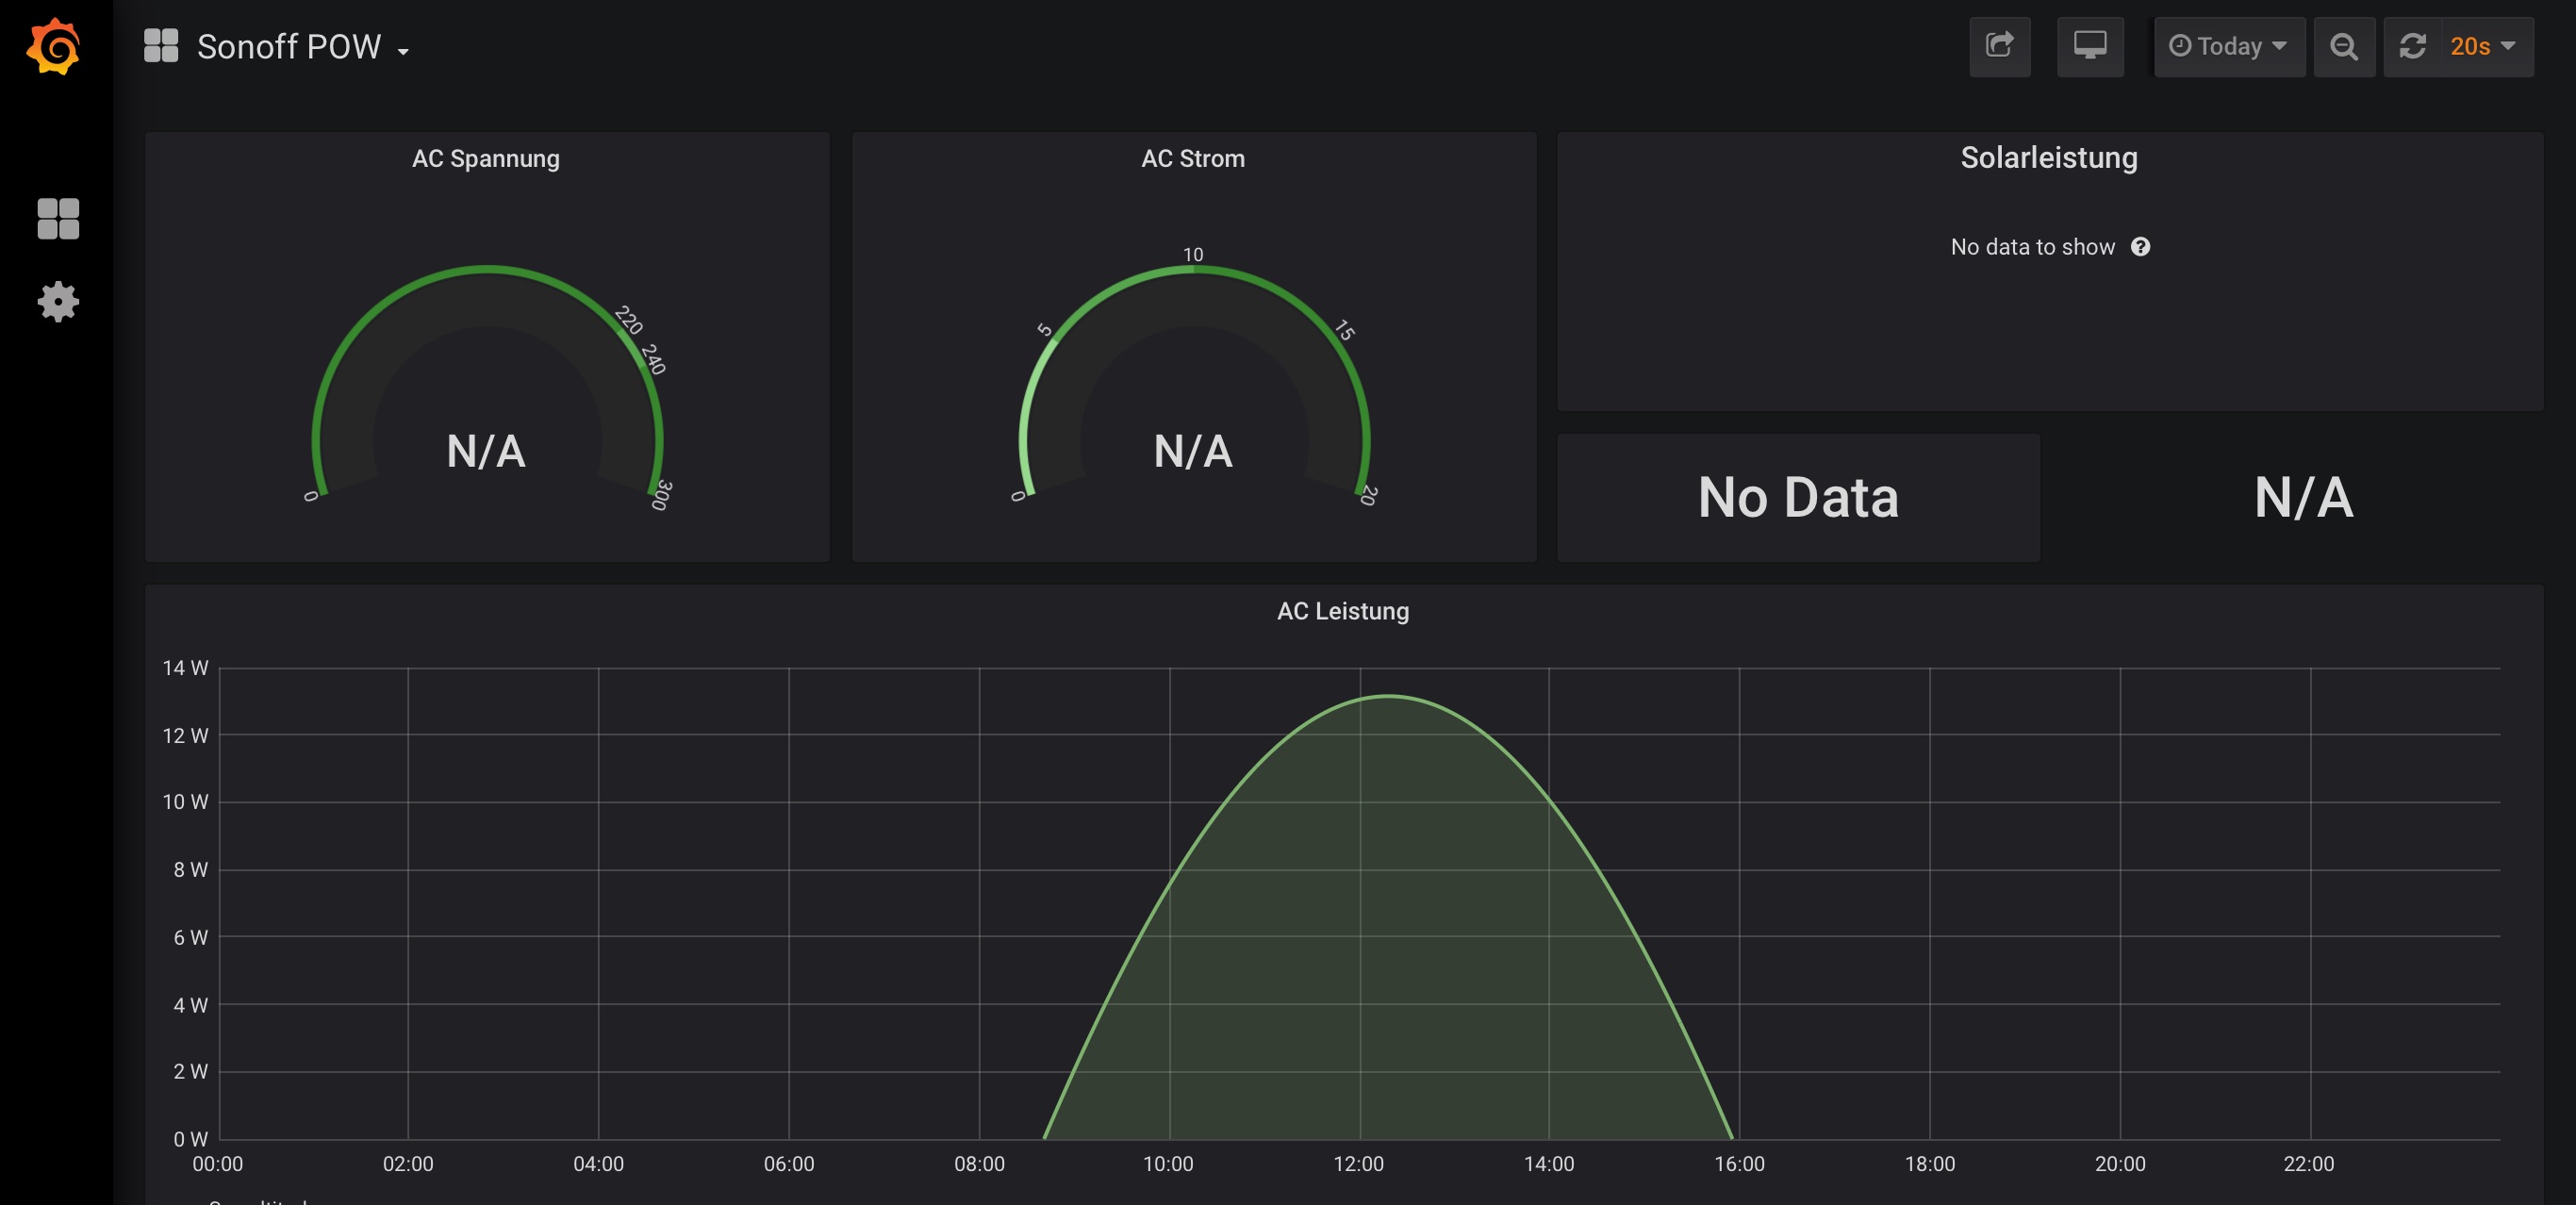Screen dimensions: 2576x1205
Task: Open the Sonoff POW dashboard dropdown
Action: tap(302, 47)
